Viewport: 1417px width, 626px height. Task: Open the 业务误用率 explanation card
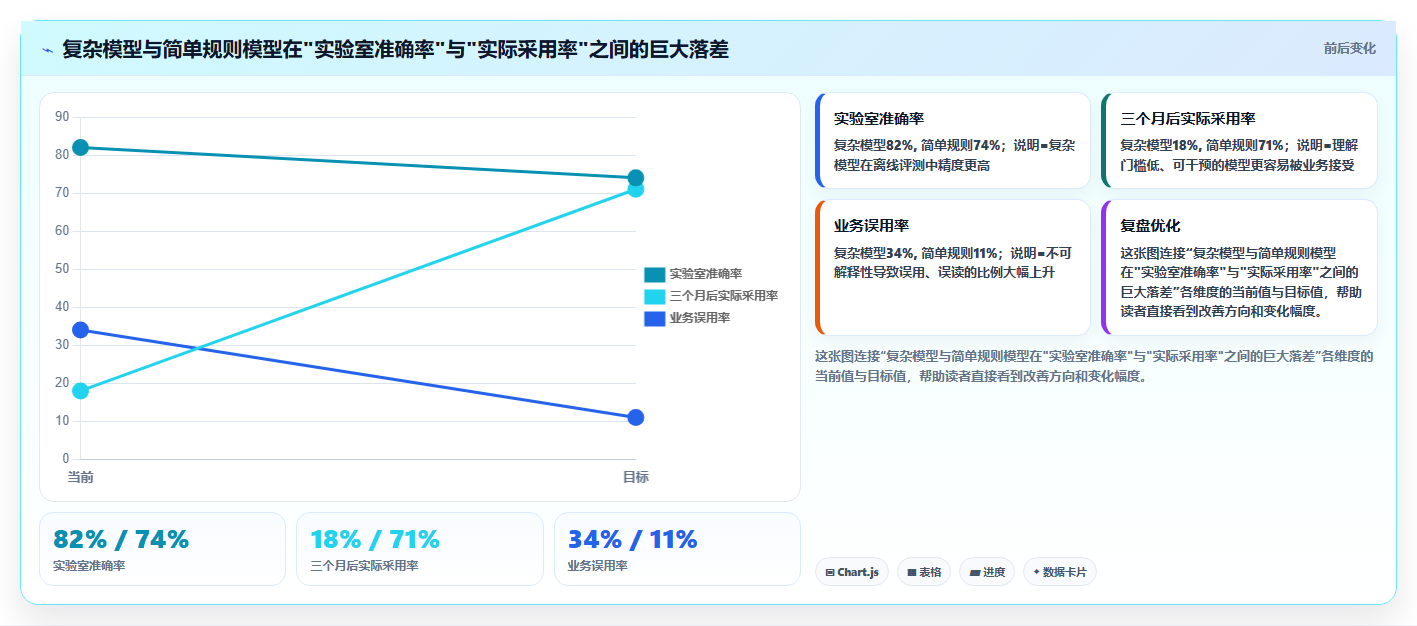(953, 268)
